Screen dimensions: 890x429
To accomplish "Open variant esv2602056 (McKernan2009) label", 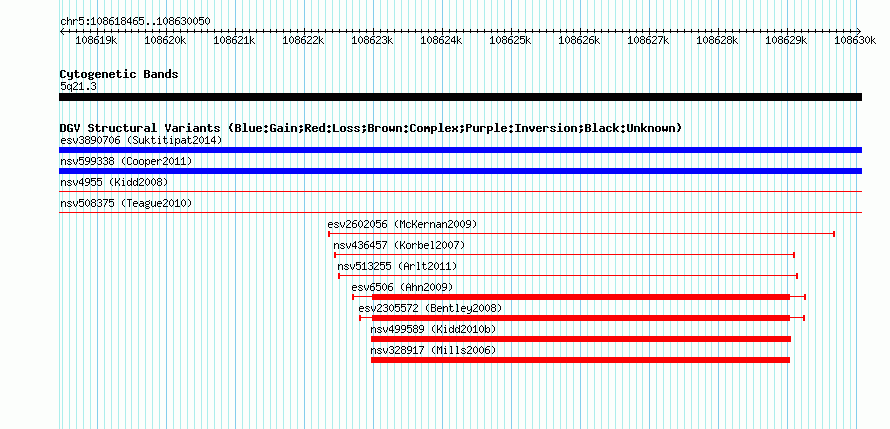I will [402, 224].
